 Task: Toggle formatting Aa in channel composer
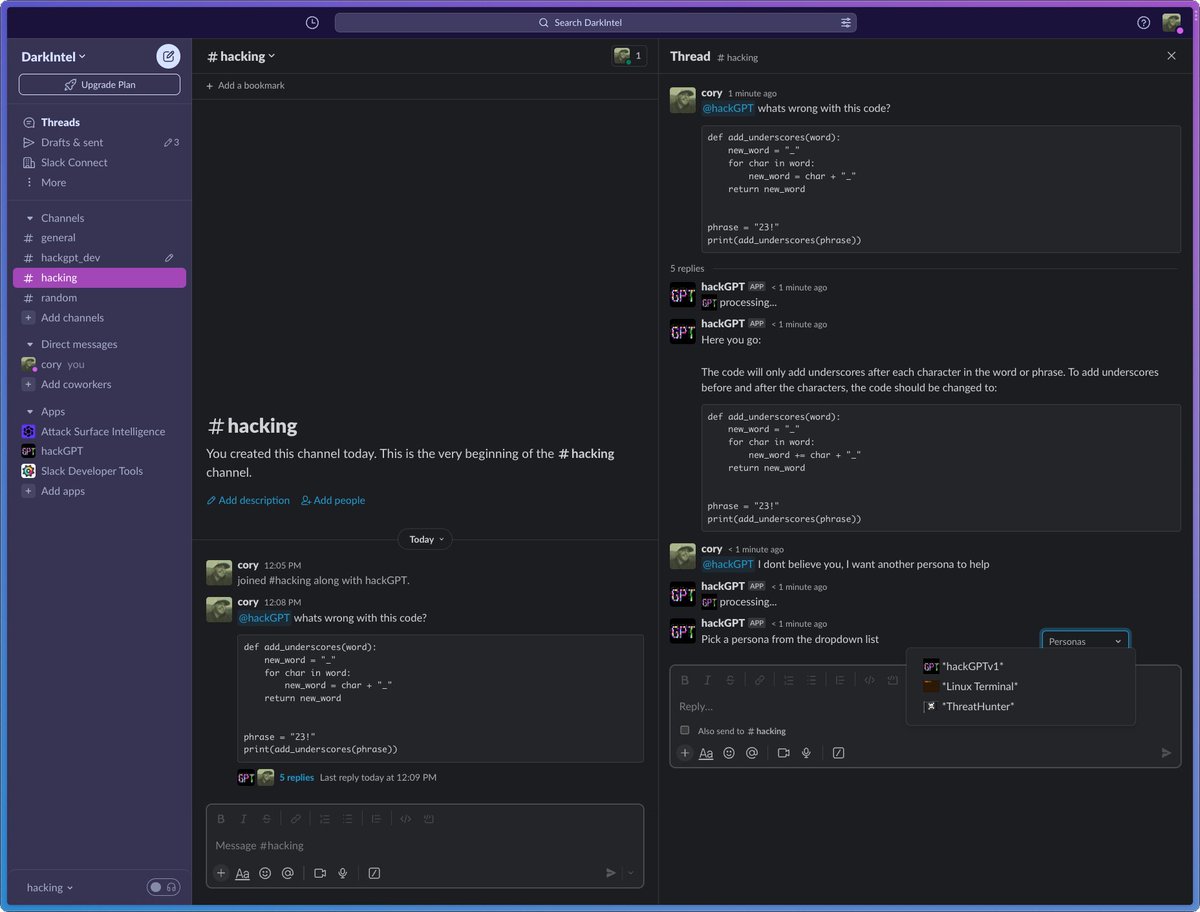pos(242,873)
